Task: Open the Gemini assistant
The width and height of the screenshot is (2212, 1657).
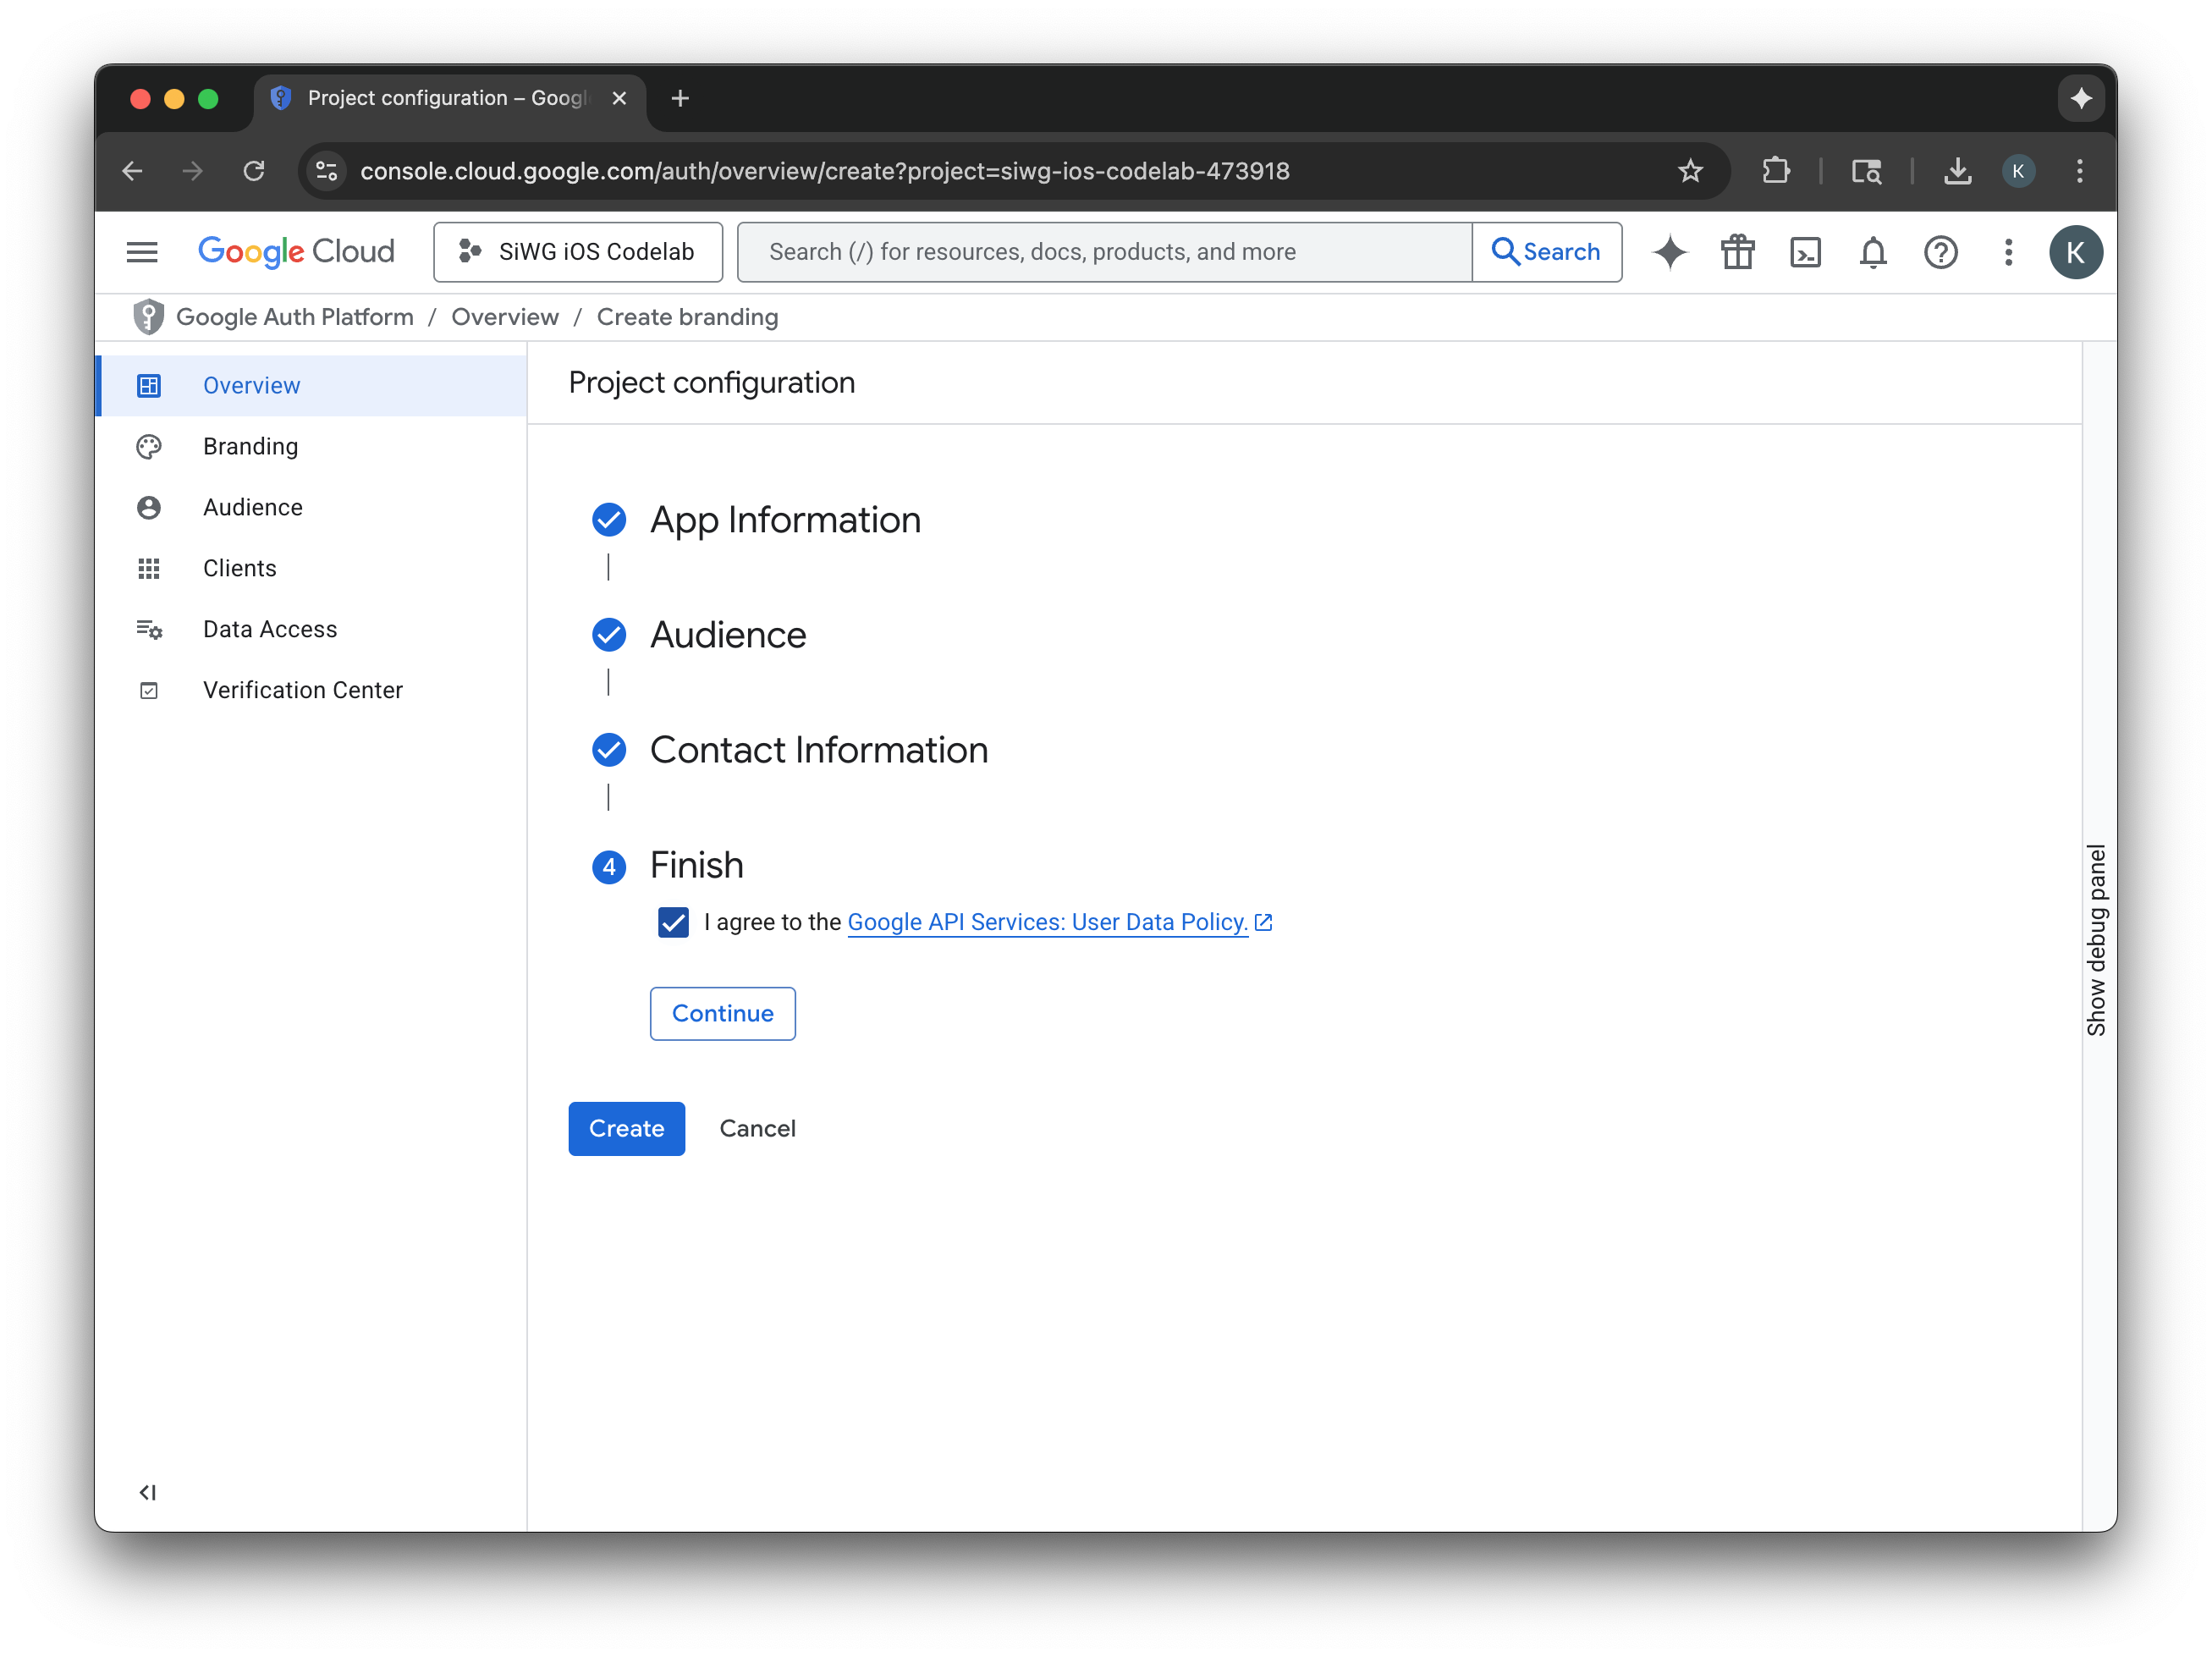Action: (1669, 252)
